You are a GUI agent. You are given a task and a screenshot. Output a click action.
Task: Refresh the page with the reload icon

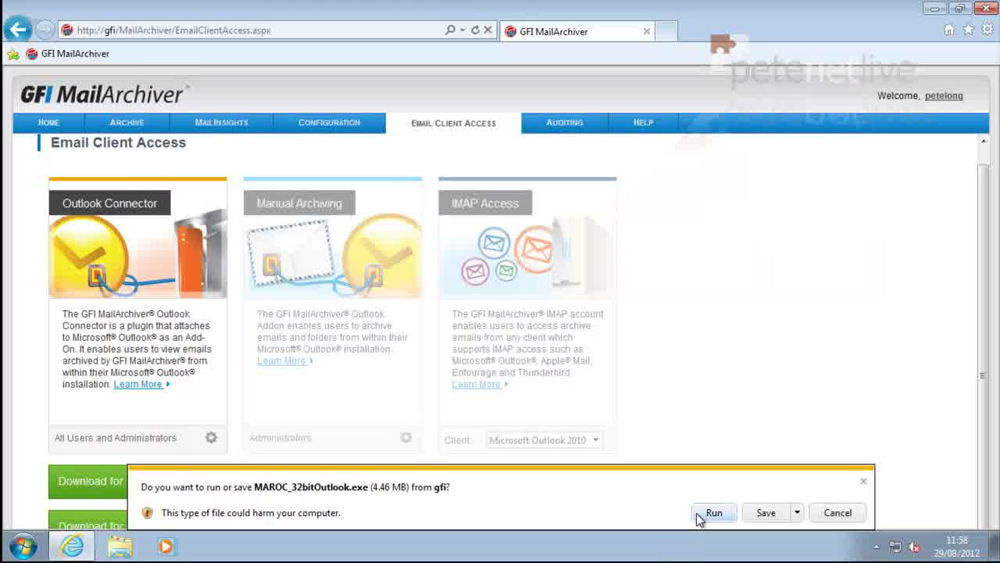(475, 30)
